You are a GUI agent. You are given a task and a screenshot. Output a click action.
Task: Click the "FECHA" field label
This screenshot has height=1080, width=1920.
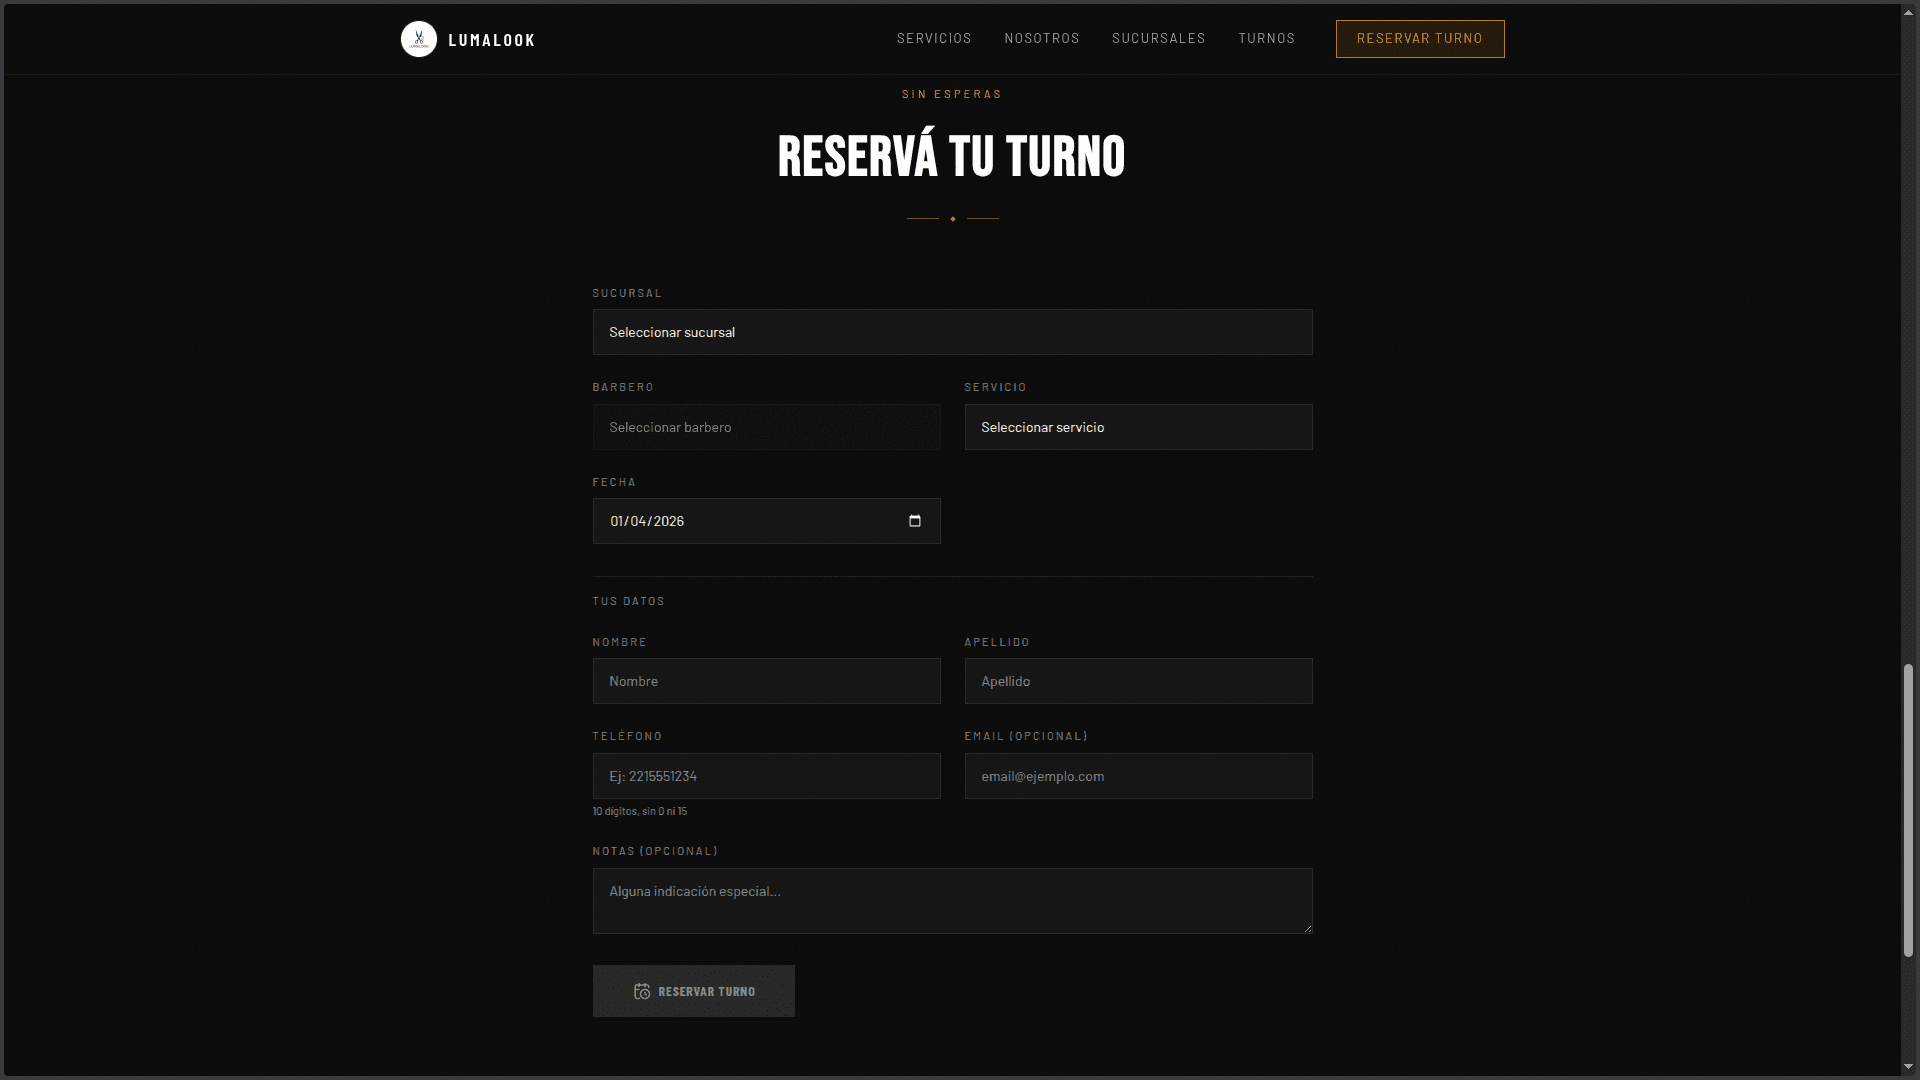click(x=614, y=482)
